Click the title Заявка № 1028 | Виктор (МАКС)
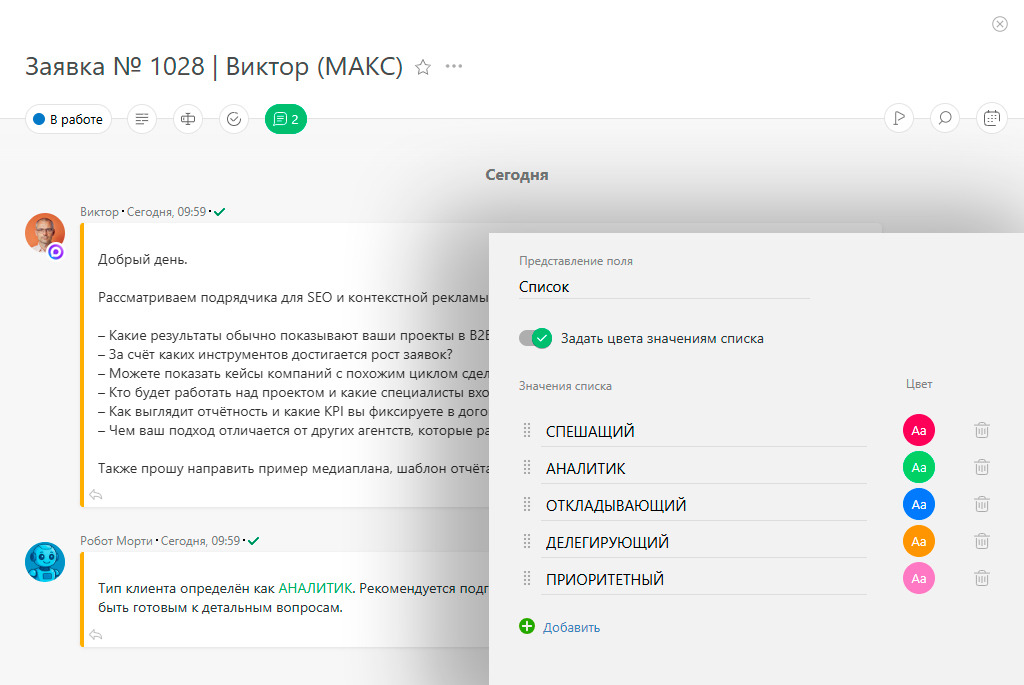Screen dimensions: 1024x685 click(214, 67)
